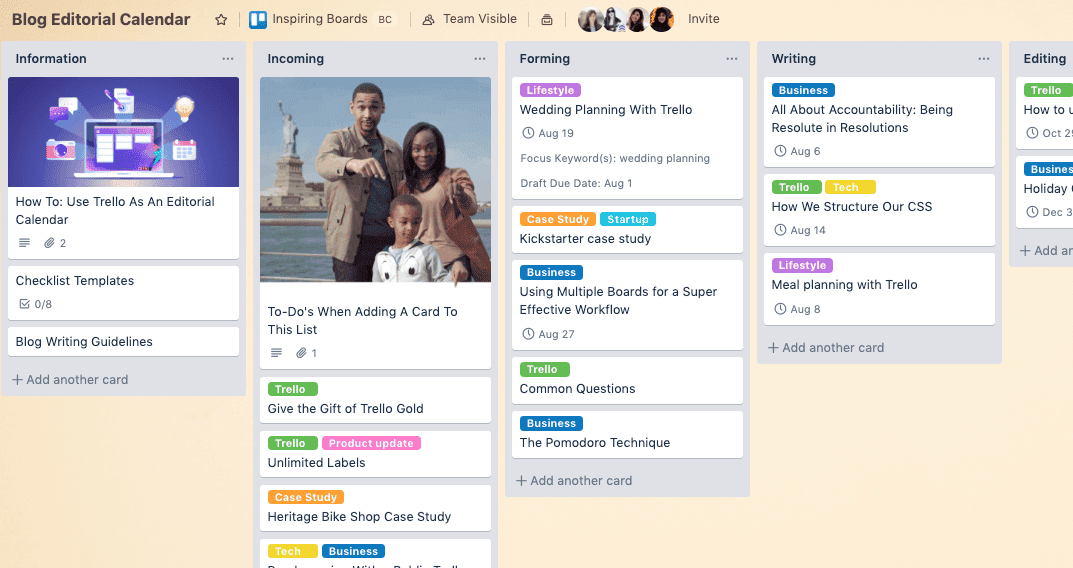Open Information list actions menu

[x=228, y=59]
